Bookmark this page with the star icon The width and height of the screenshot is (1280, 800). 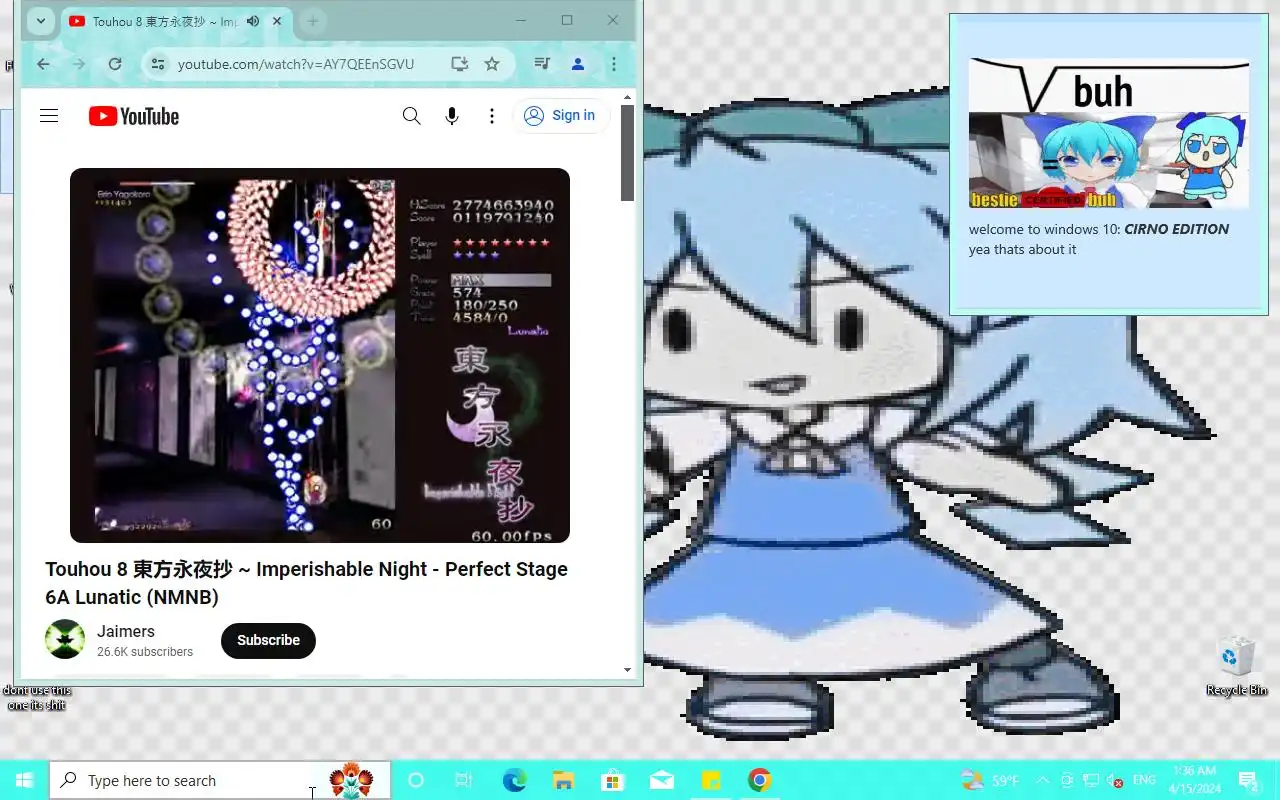tap(492, 64)
